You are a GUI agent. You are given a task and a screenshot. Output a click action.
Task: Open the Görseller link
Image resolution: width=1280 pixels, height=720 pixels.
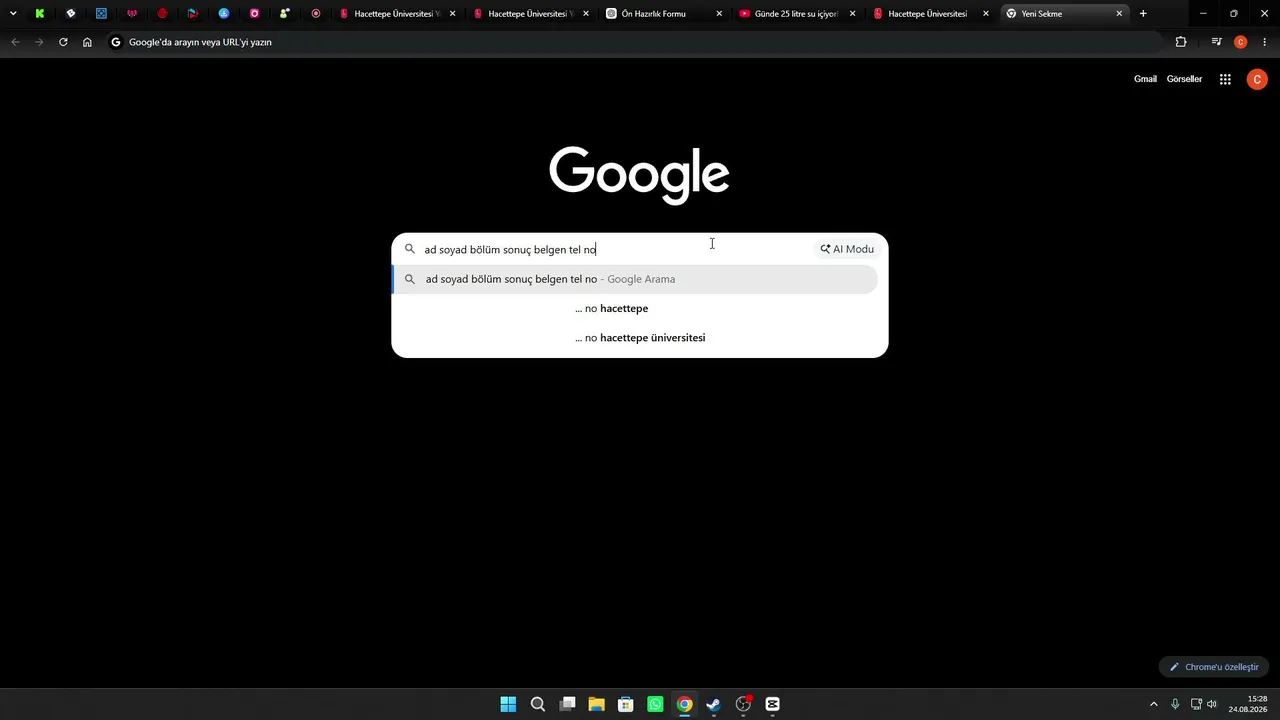pos(1184,79)
